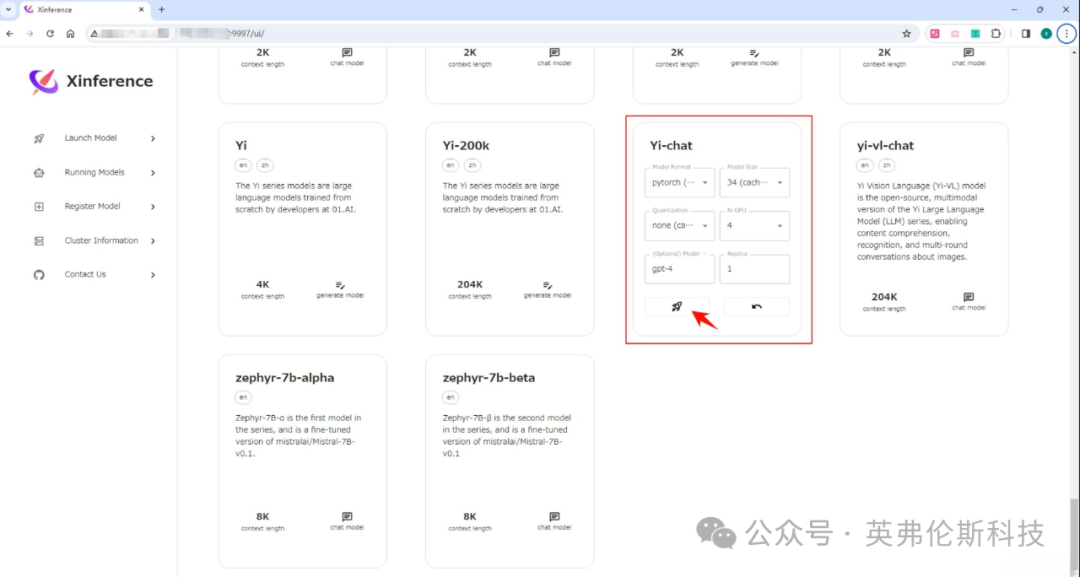Click the 4K context length on Yi card
The image size is (1080, 577).
tap(262, 284)
